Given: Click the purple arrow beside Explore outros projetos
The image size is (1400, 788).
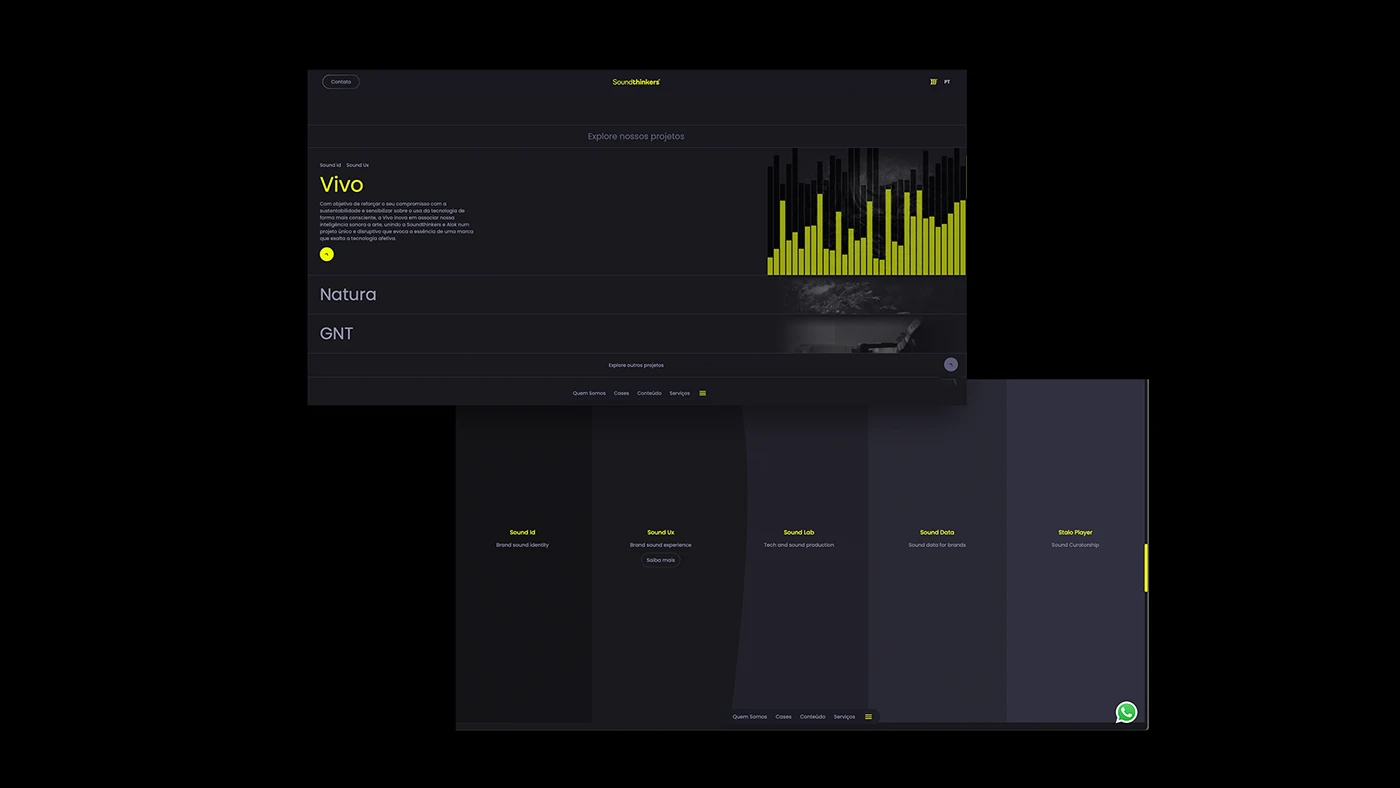Looking at the screenshot, I should pyautogui.click(x=950, y=365).
